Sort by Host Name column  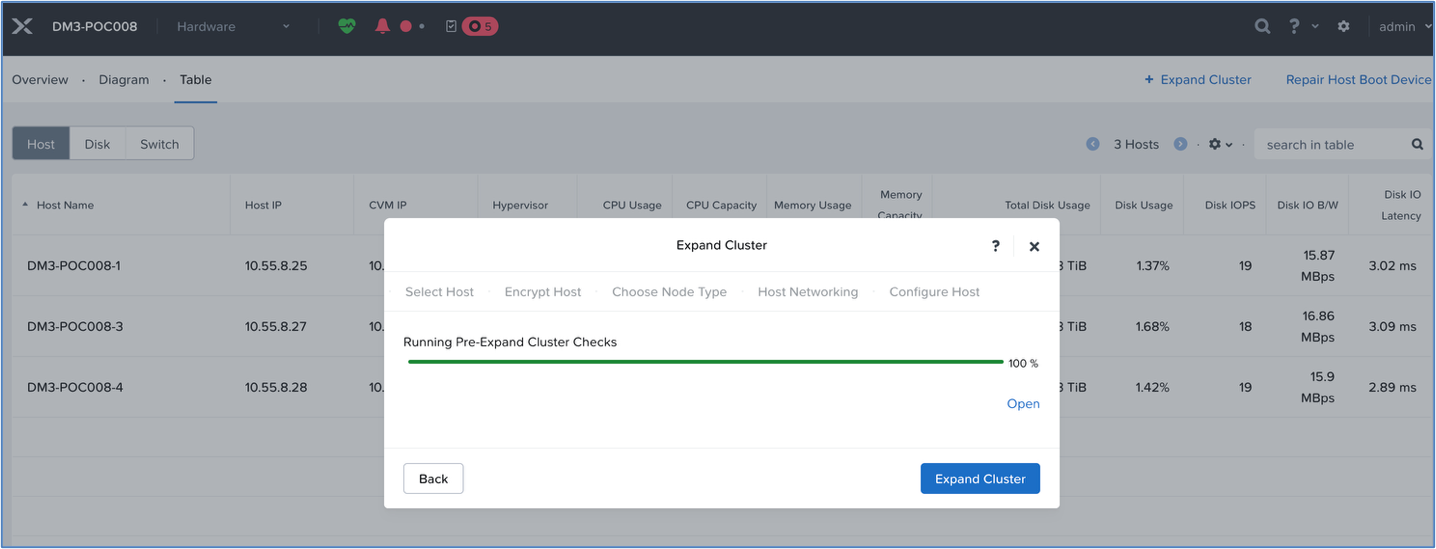65,205
